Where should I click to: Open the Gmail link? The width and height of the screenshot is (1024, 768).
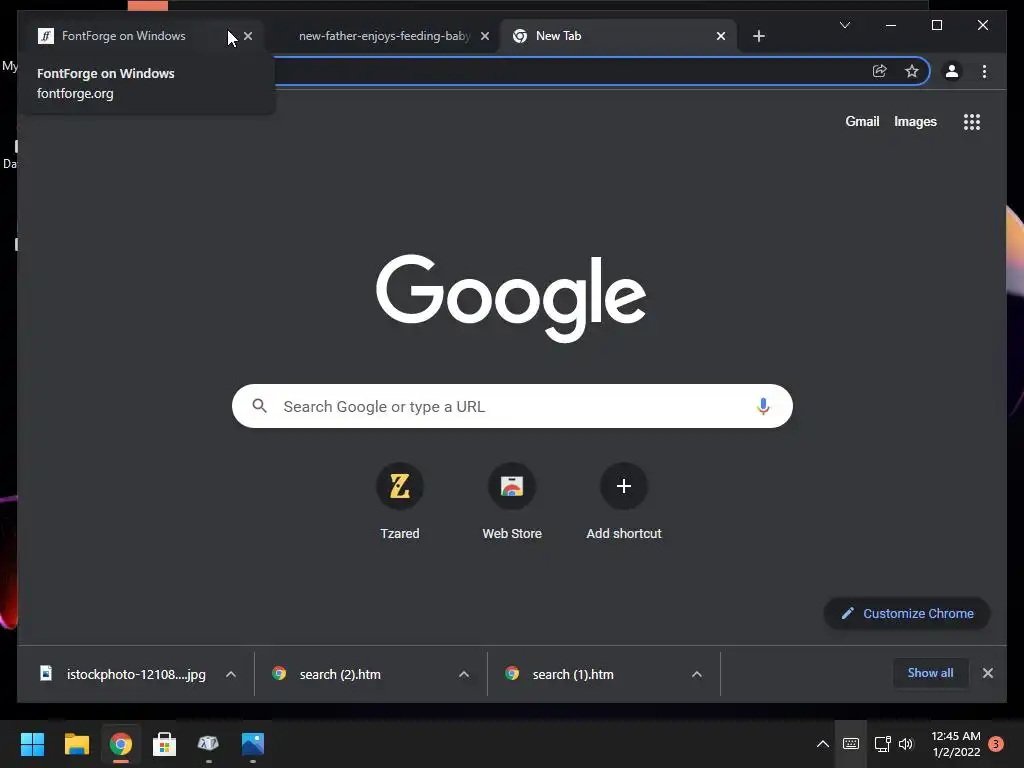[x=862, y=121]
